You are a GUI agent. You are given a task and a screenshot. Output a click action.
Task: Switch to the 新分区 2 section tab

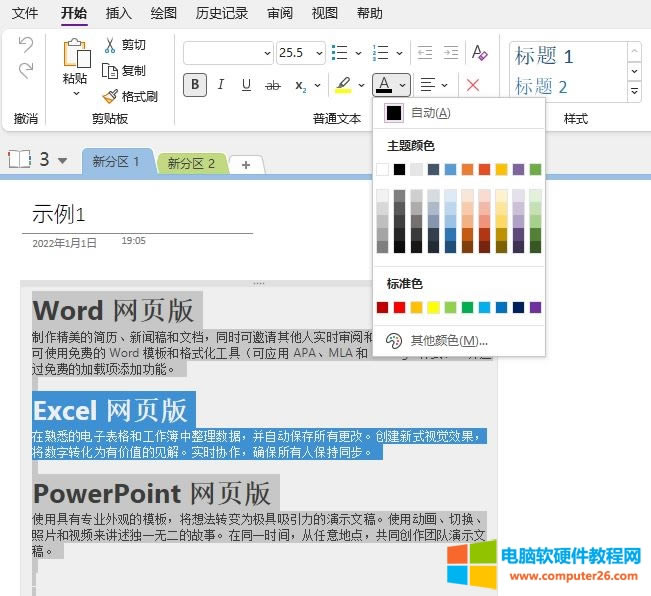tap(191, 163)
